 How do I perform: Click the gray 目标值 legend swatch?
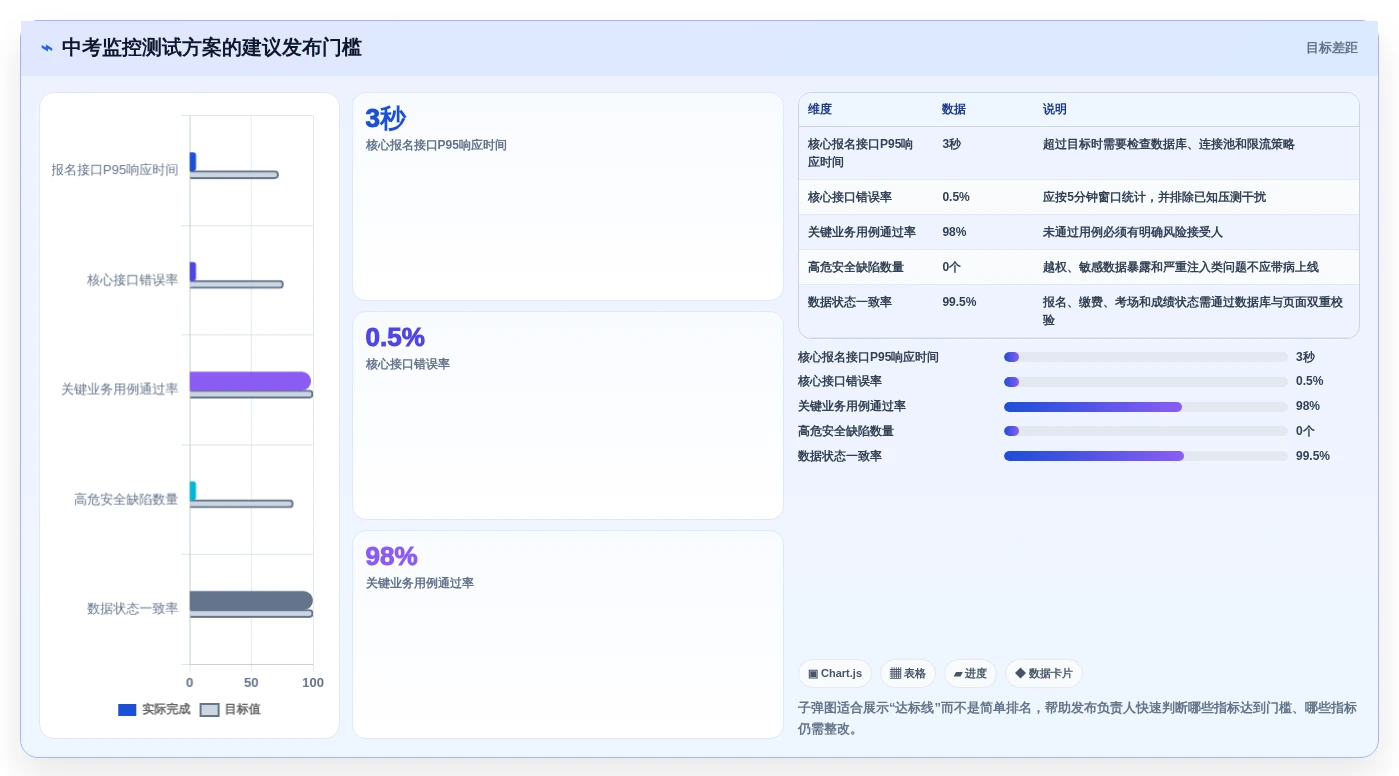pyautogui.click(x=209, y=710)
